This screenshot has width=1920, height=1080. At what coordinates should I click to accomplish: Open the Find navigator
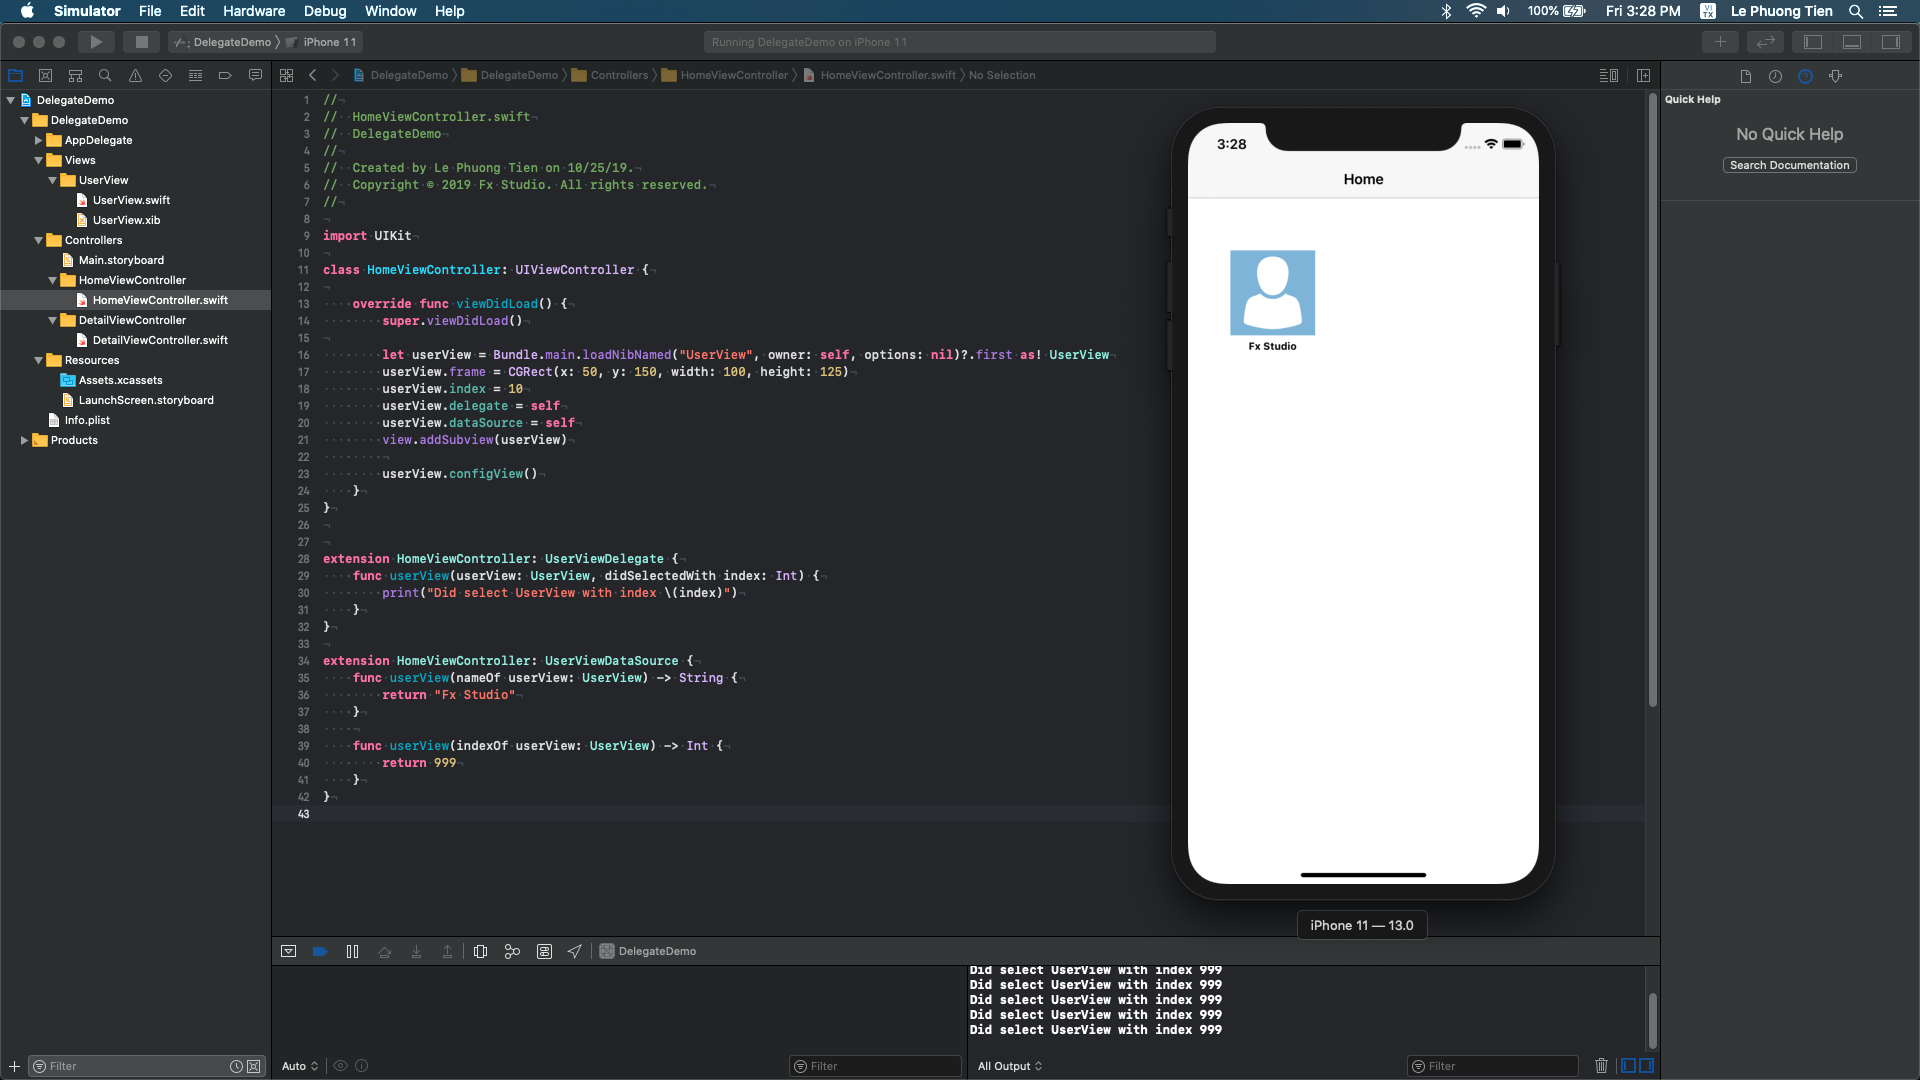[x=104, y=75]
